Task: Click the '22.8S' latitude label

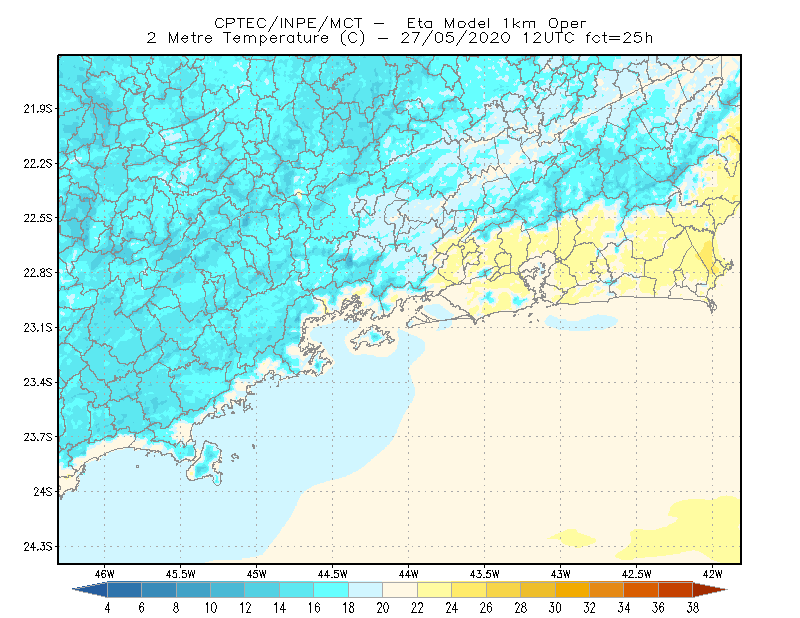Action: (x=38, y=273)
